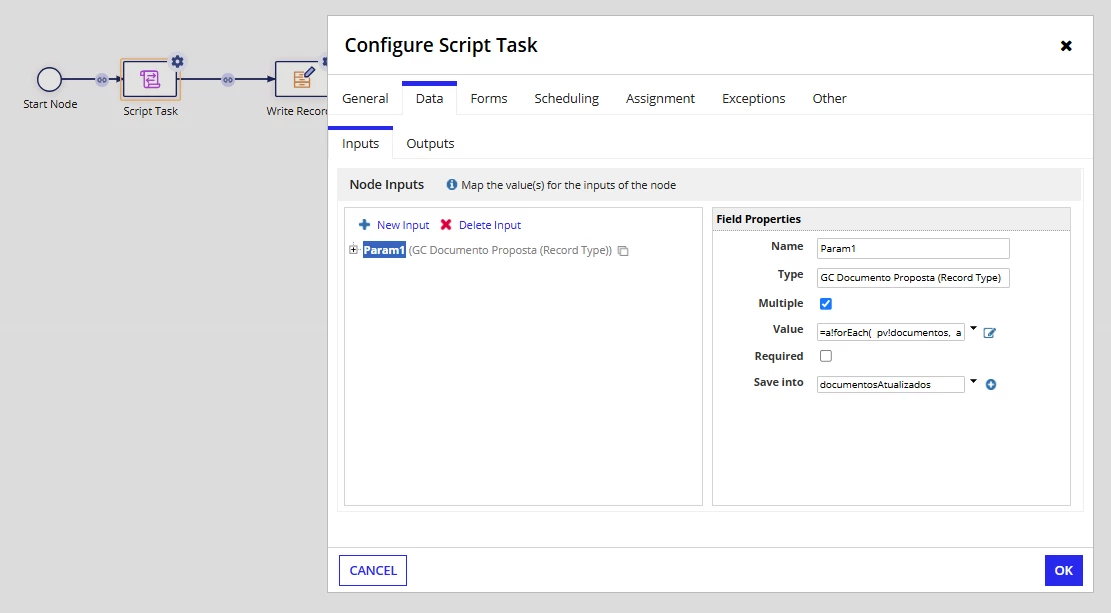Screen dimensions: 1111x613
Task: Open the Assignment tab
Action: click(x=660, y=99)
